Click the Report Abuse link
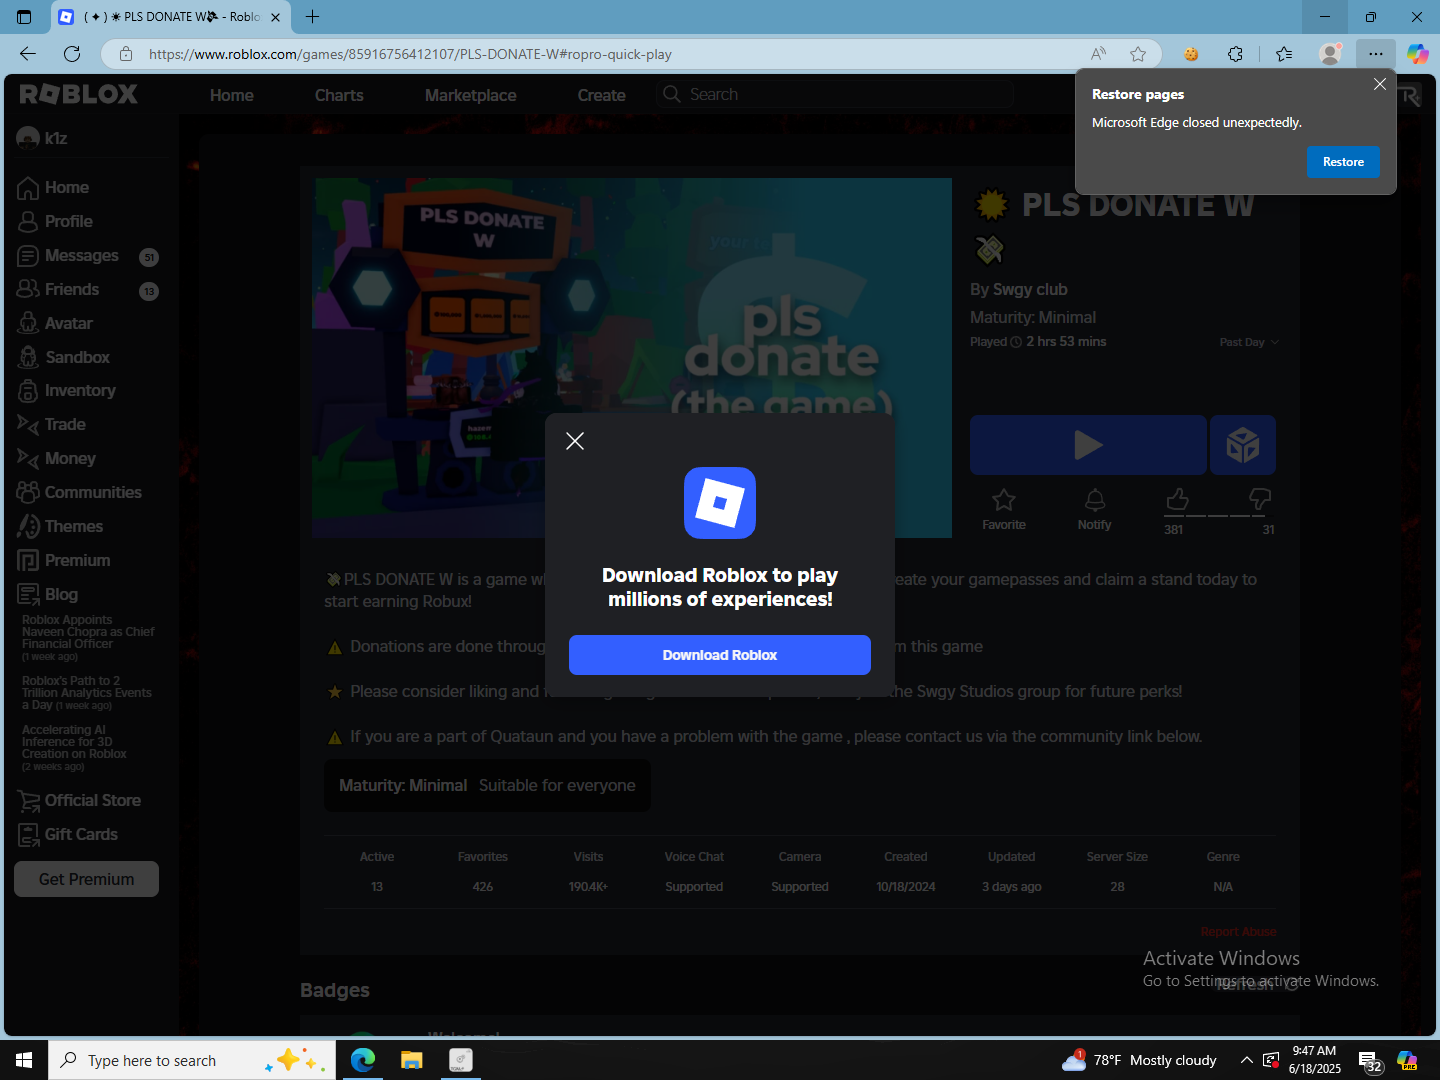The width and height of the screenshot is (1440, 1080). [x=1238, y=932]
